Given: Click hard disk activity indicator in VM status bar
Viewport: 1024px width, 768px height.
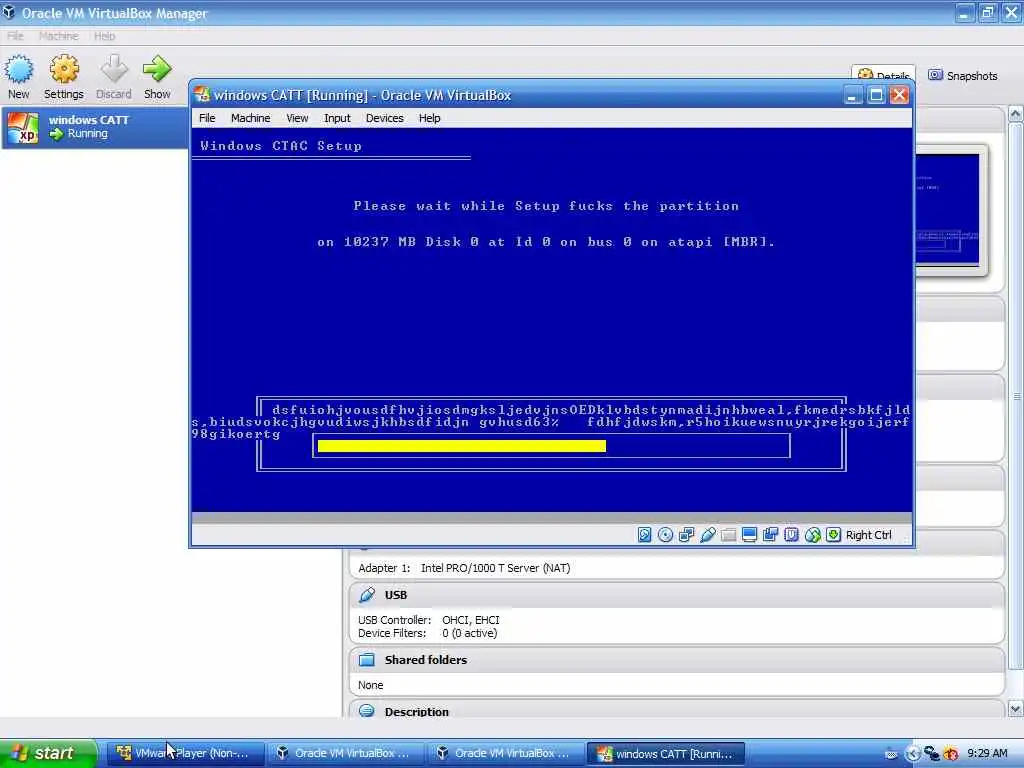Looking at the screenshot, I should [645, 535].
